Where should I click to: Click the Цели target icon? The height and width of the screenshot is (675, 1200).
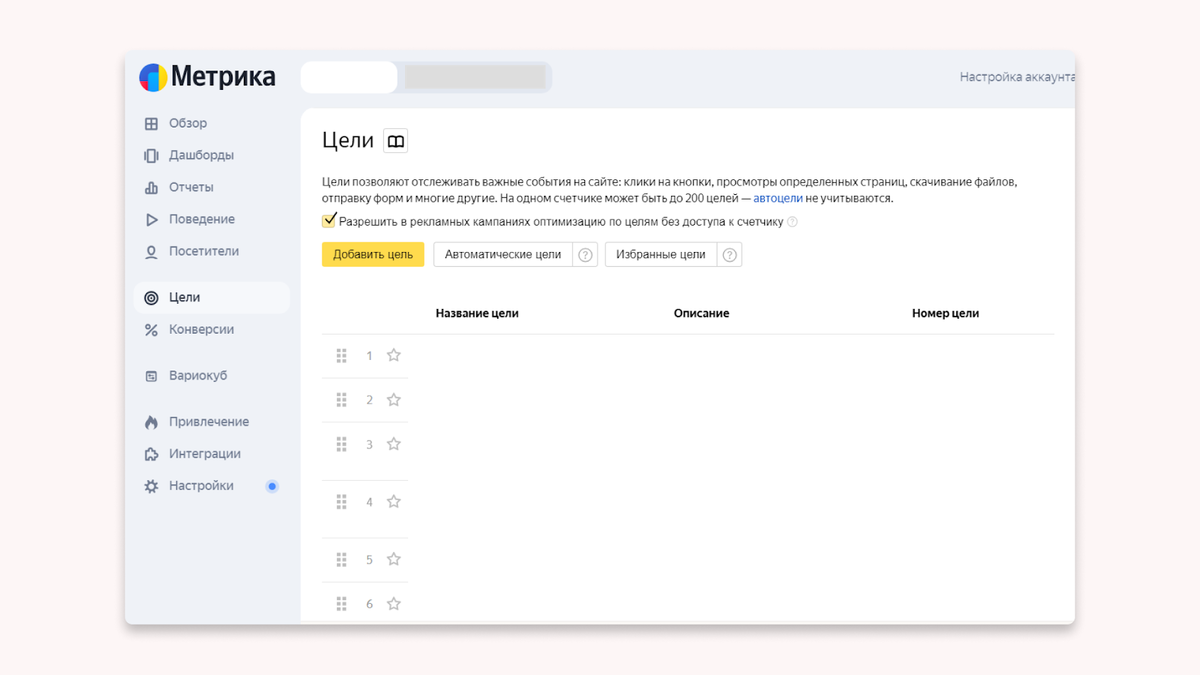(151, 298)
